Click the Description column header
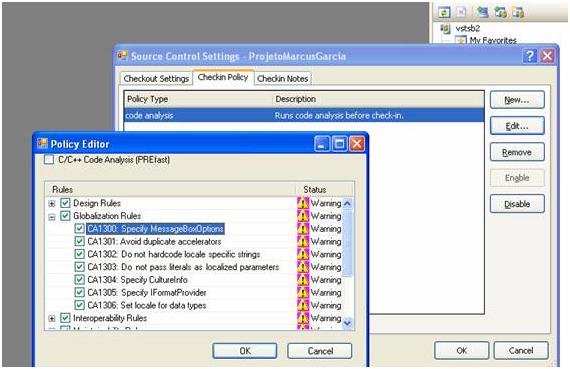 coord(378,99)
